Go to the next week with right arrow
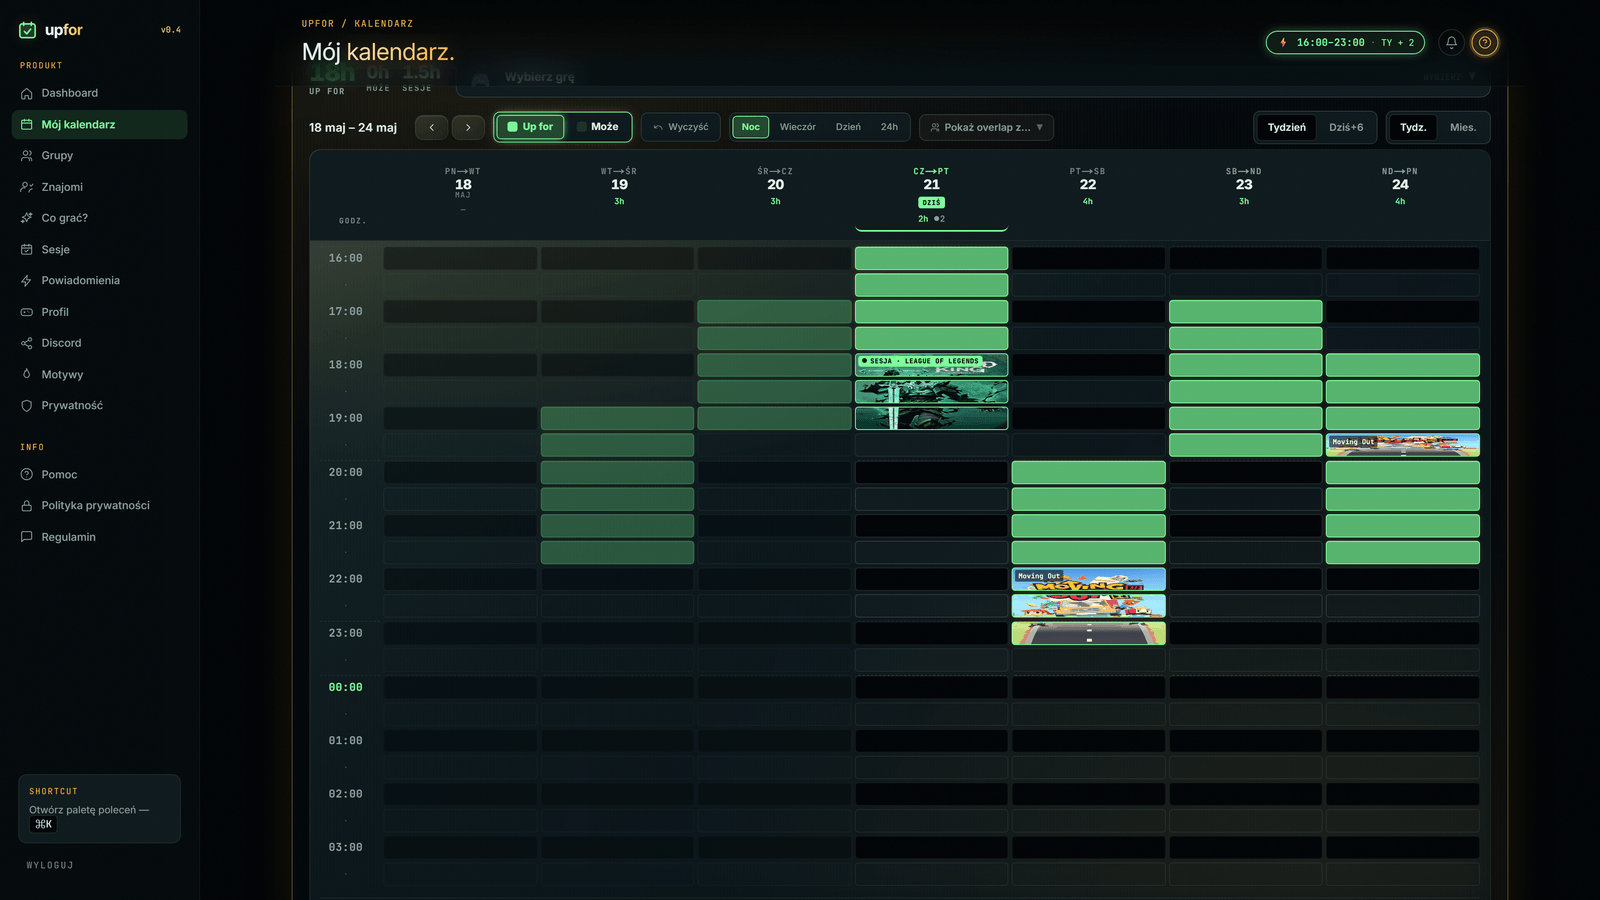This screenshot has height=900, width=1600. (468, 127)
